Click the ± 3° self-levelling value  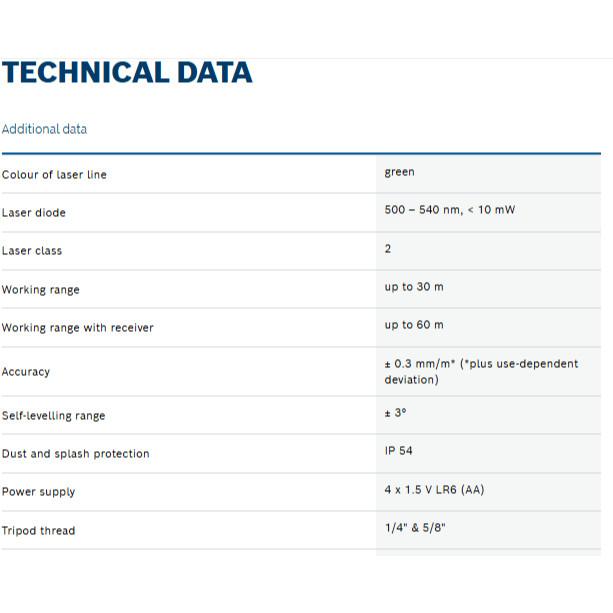[396, 412]
